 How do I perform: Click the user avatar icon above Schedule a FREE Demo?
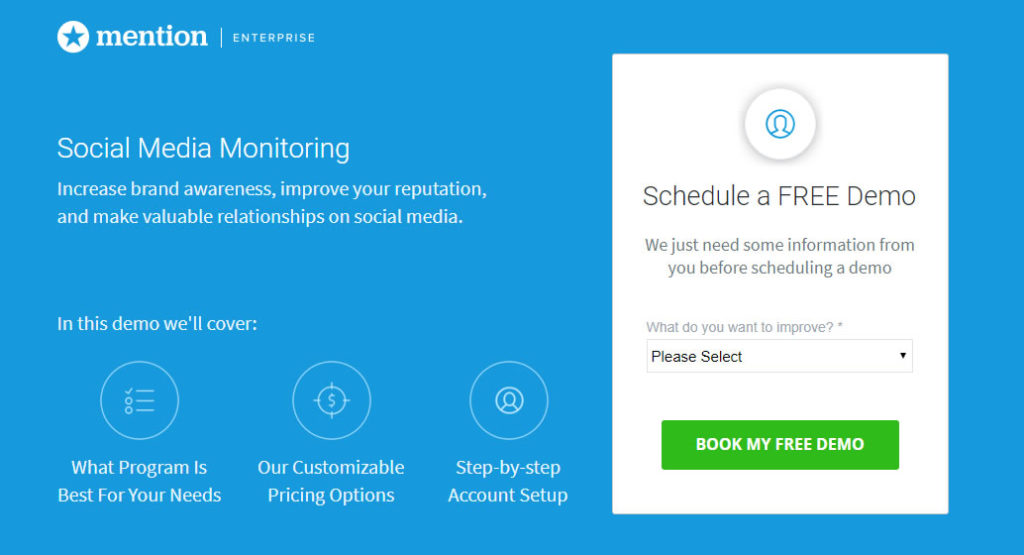tap(780, 124)
